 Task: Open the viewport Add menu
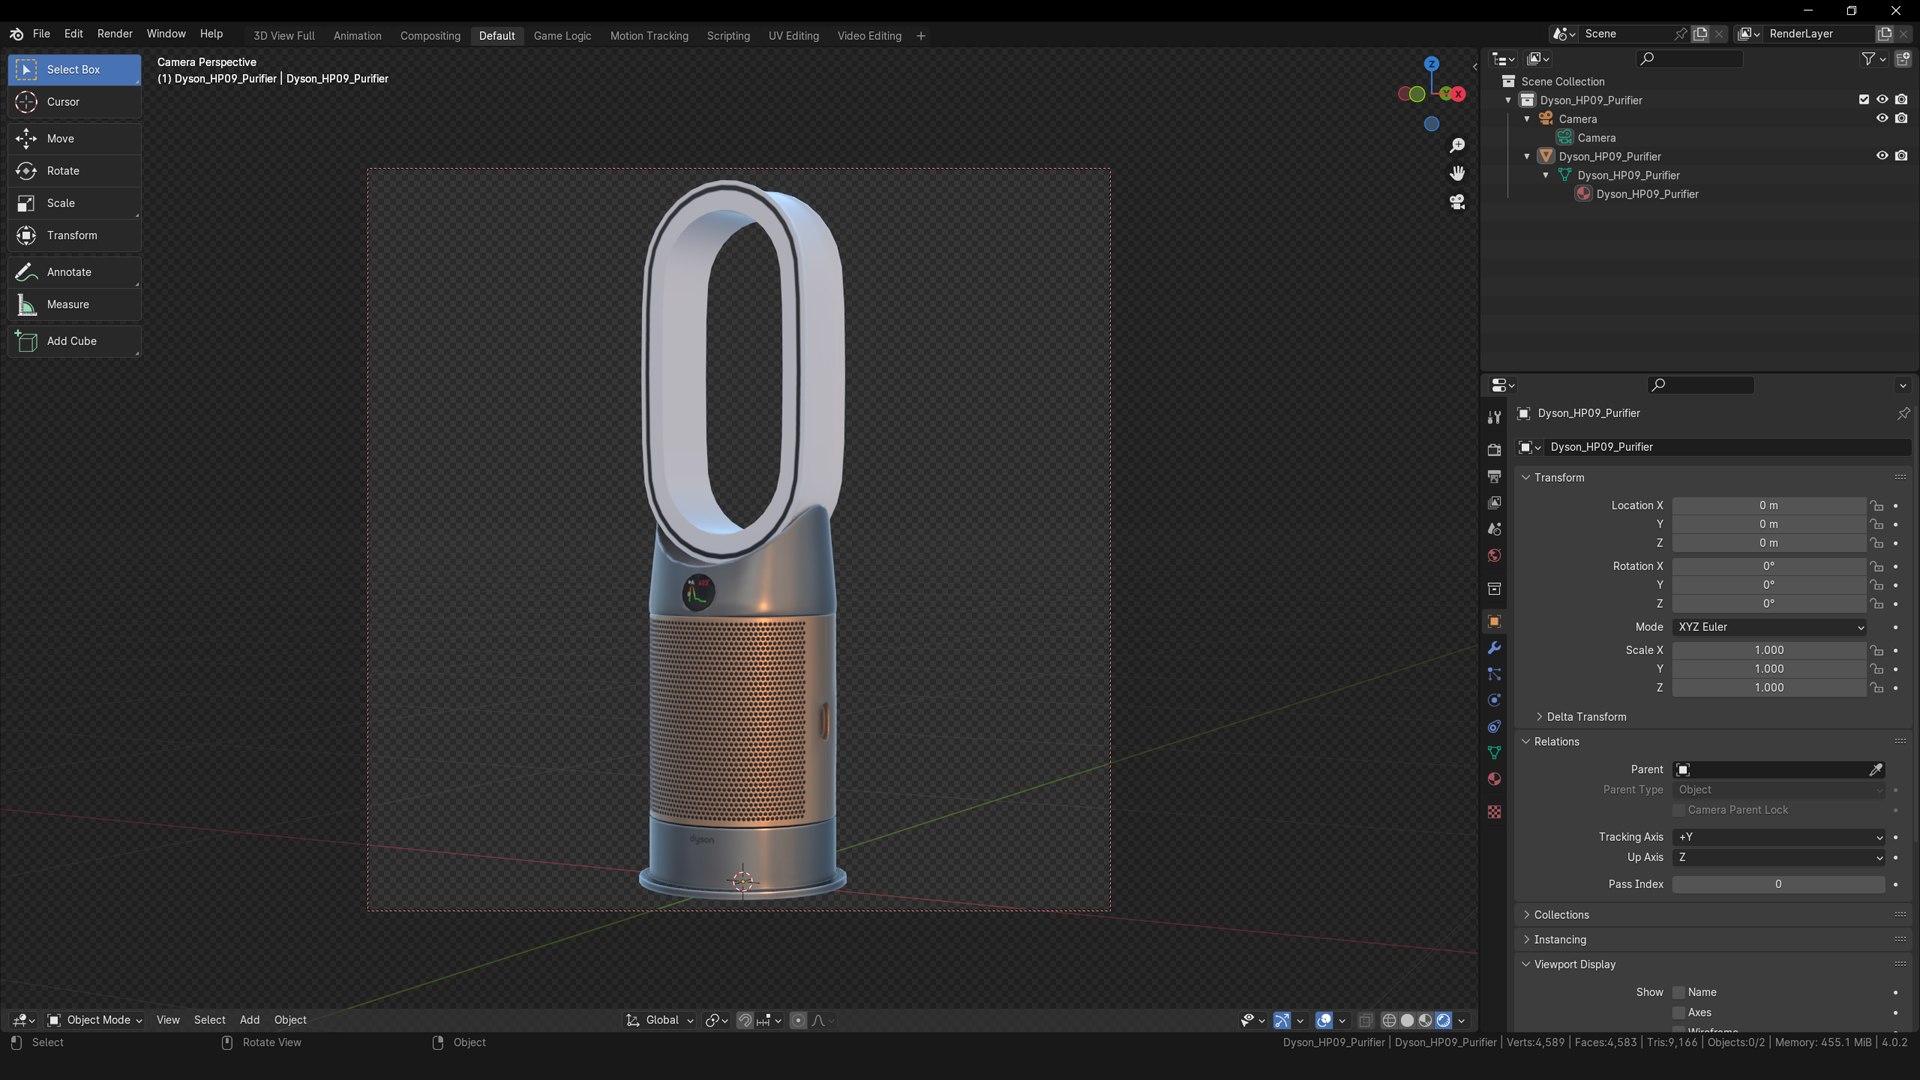(249, 1020)
